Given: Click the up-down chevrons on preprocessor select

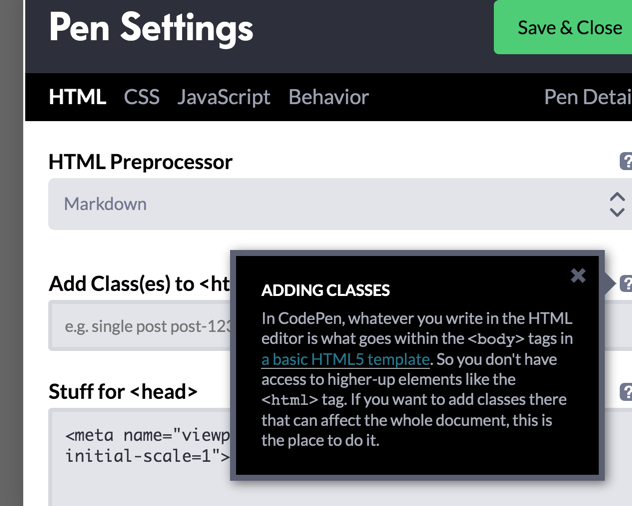Looking at the screenshot, I should pos(617,204).
